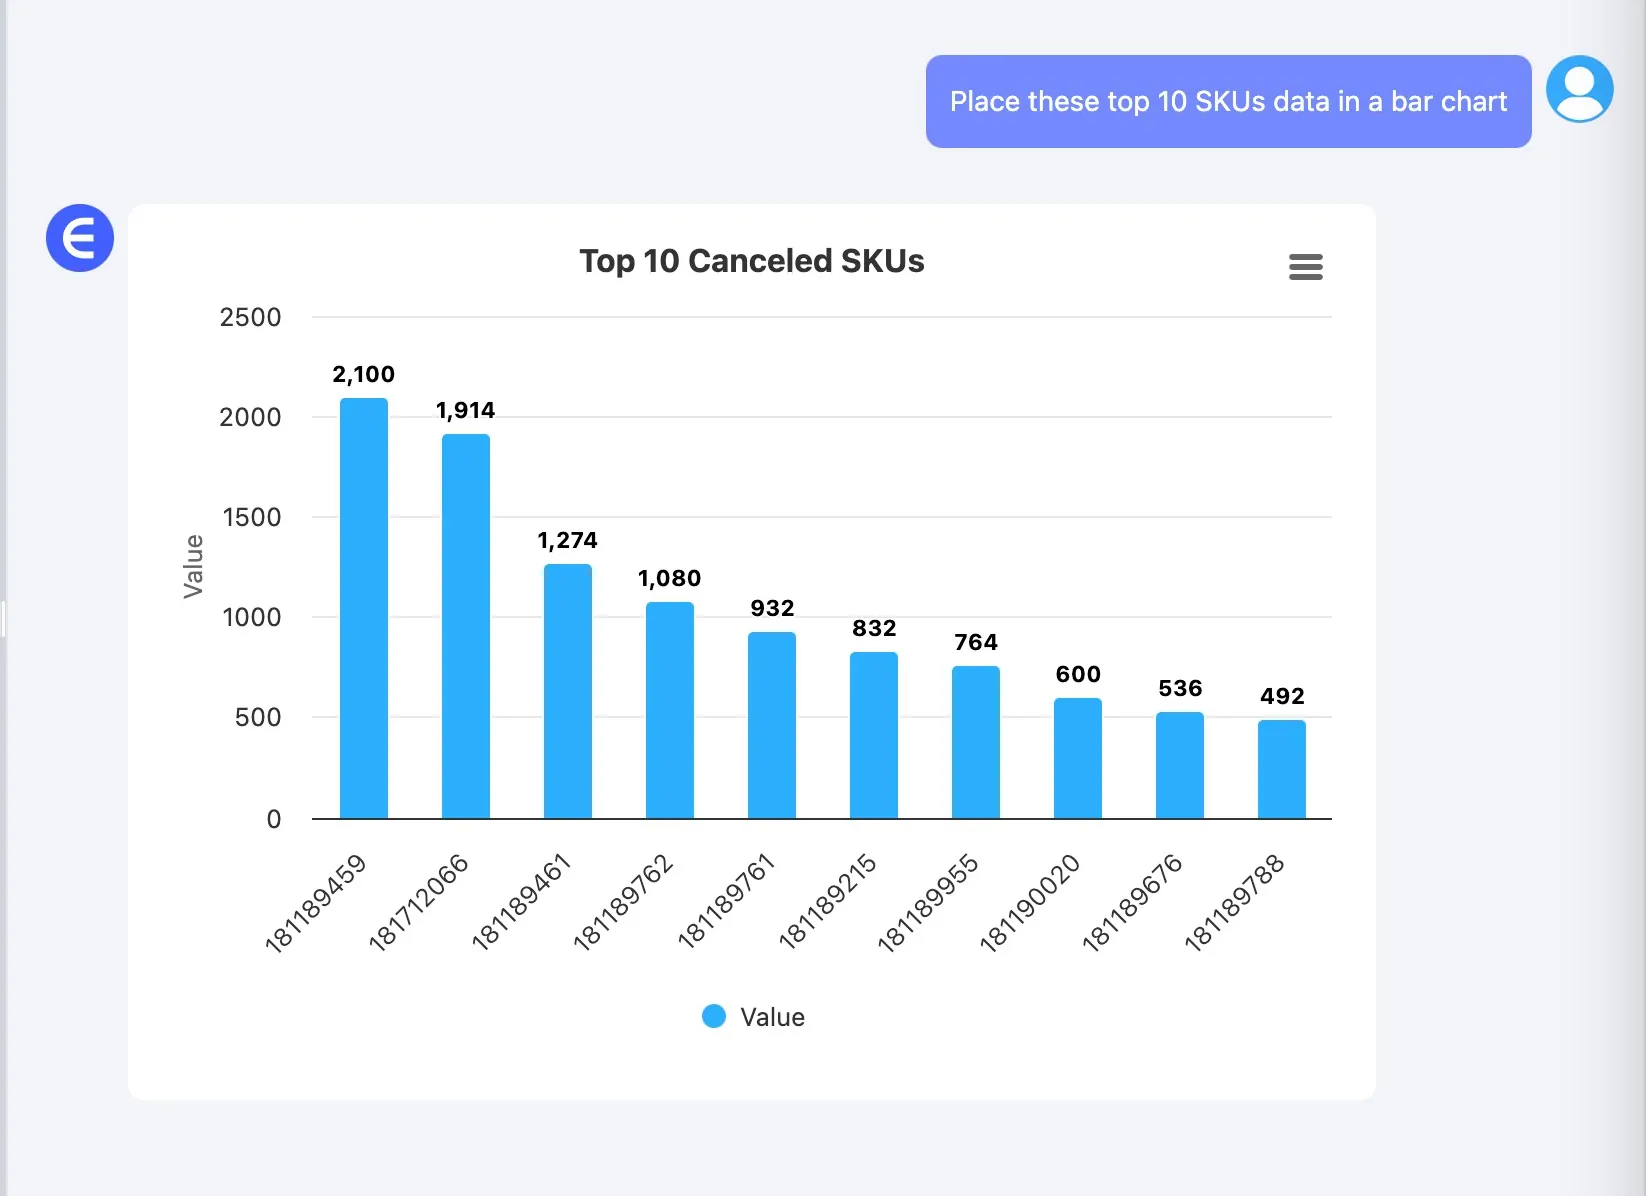Click the bar labeled 1,274
Viewport: 1646px width, 1196px height.
[567, 690]
